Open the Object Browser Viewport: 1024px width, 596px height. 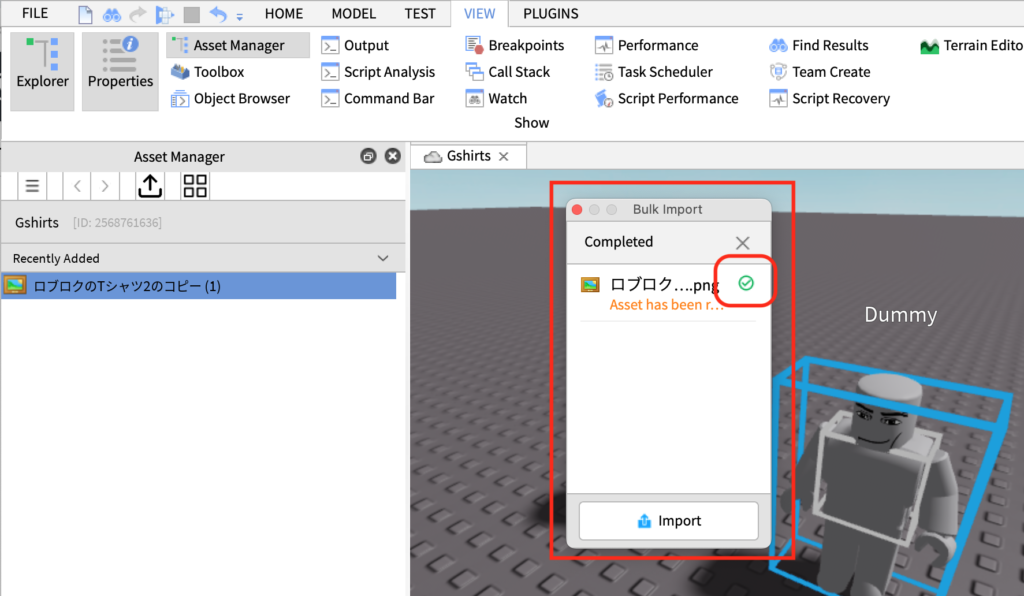230,99
